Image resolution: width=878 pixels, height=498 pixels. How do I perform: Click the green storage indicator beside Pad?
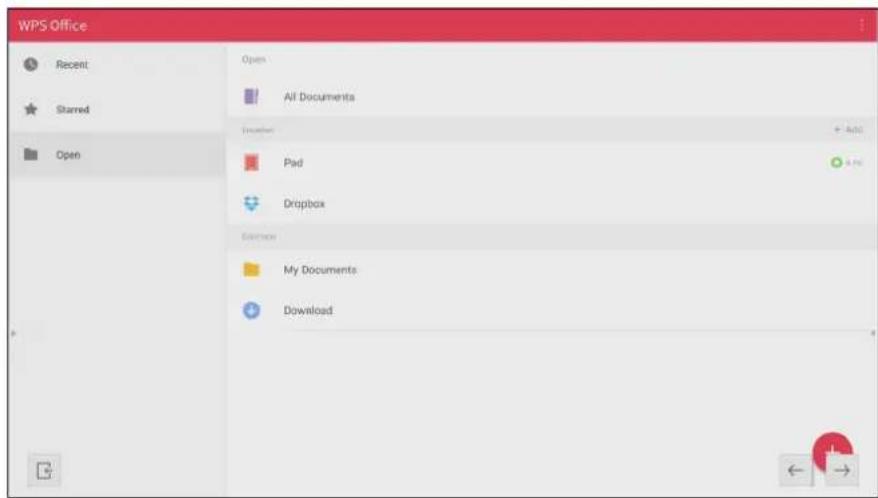836,162
